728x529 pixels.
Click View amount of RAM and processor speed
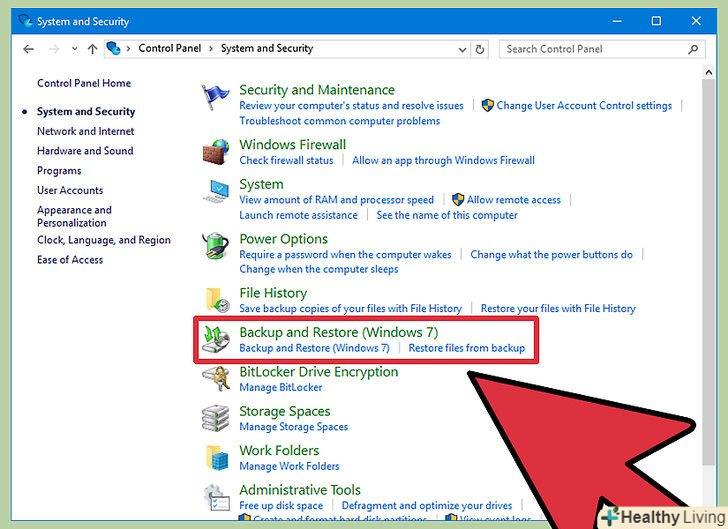(336, 200)
